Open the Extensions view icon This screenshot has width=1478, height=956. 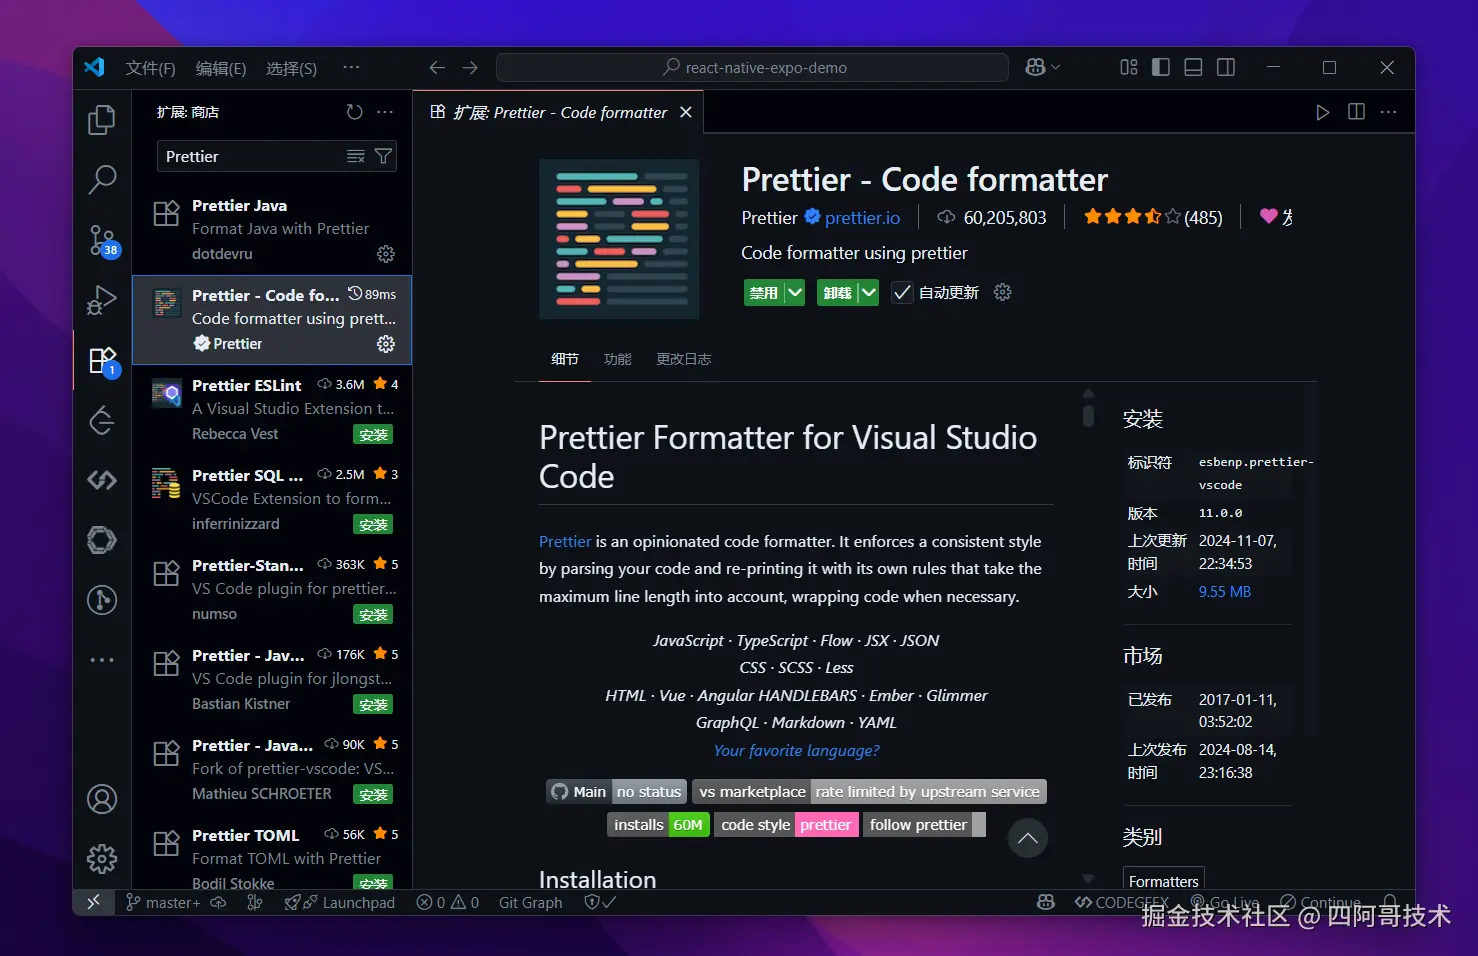click(102, 360)
